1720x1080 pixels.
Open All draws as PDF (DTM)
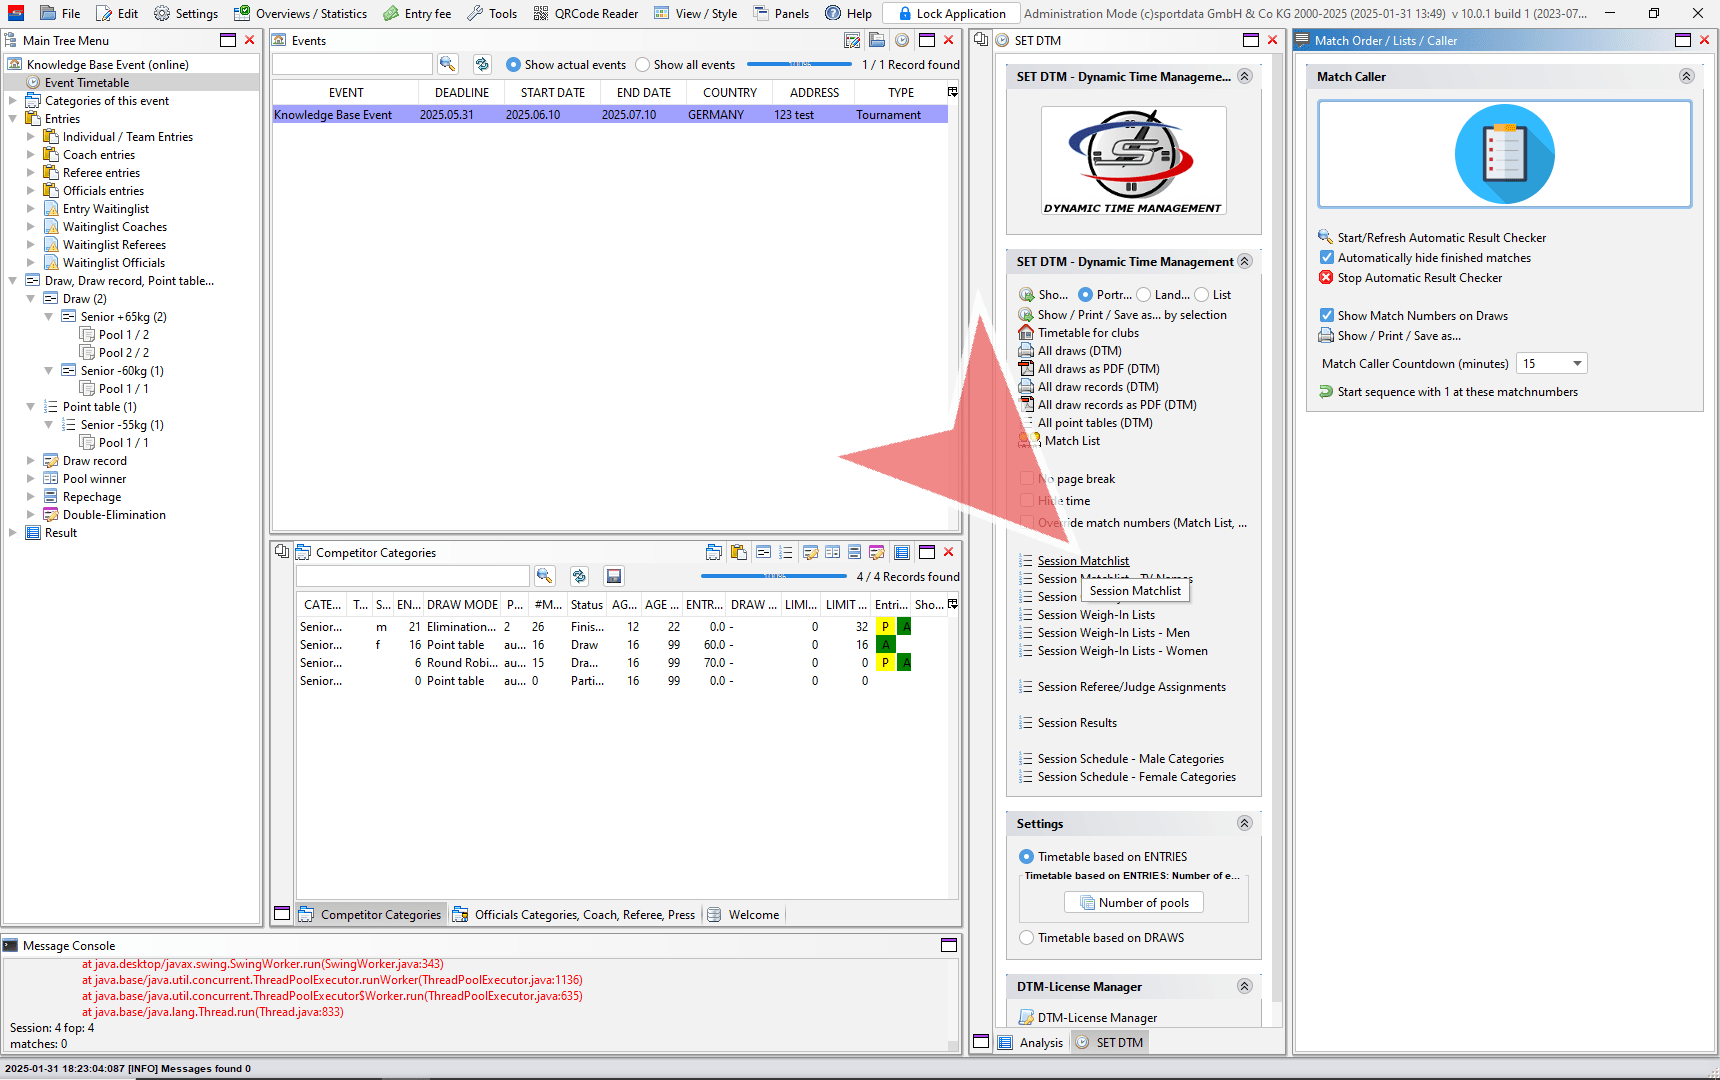[1098, 369]
